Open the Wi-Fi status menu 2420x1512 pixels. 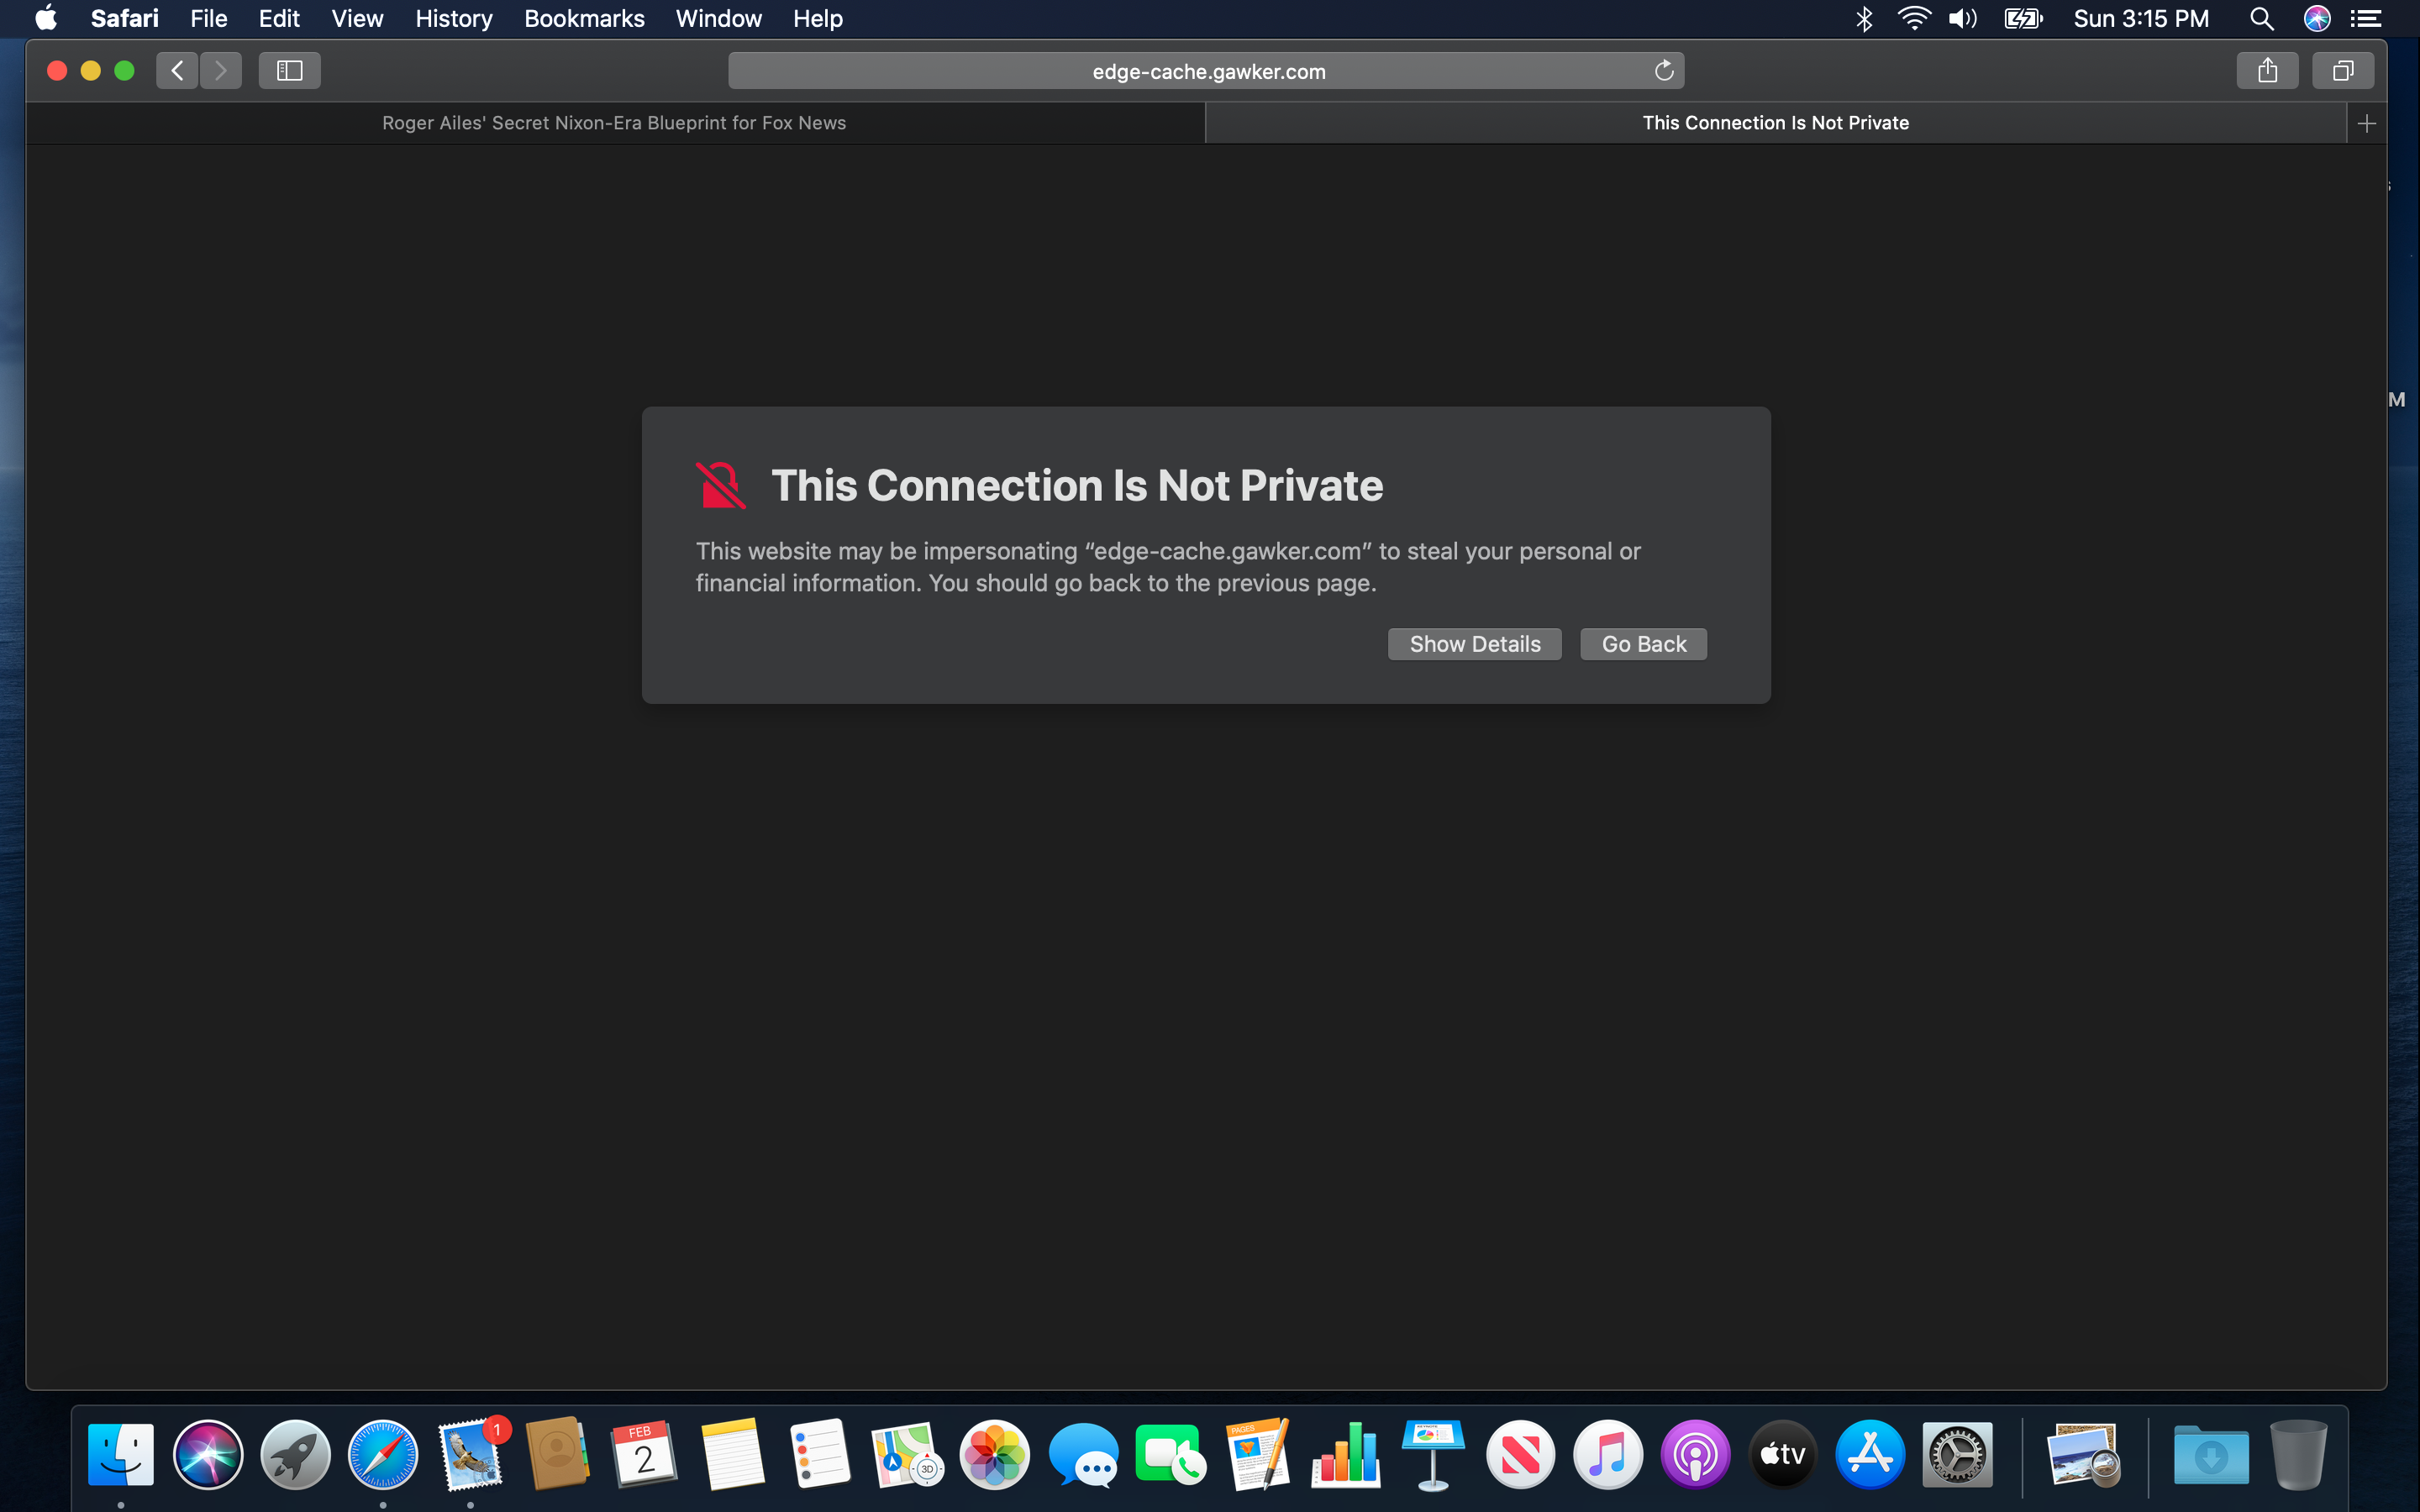click(x=1913, y=18)
